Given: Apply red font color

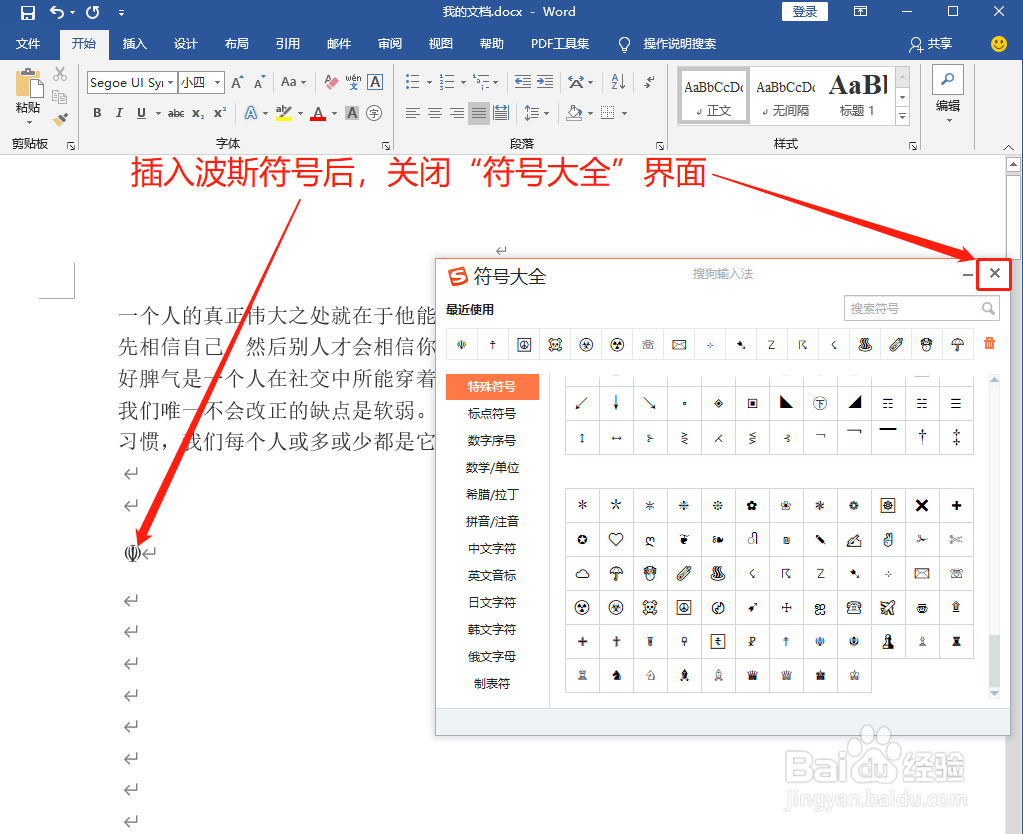Looking at the screenshot, I should pyautogui.click(x=318, y=114).
